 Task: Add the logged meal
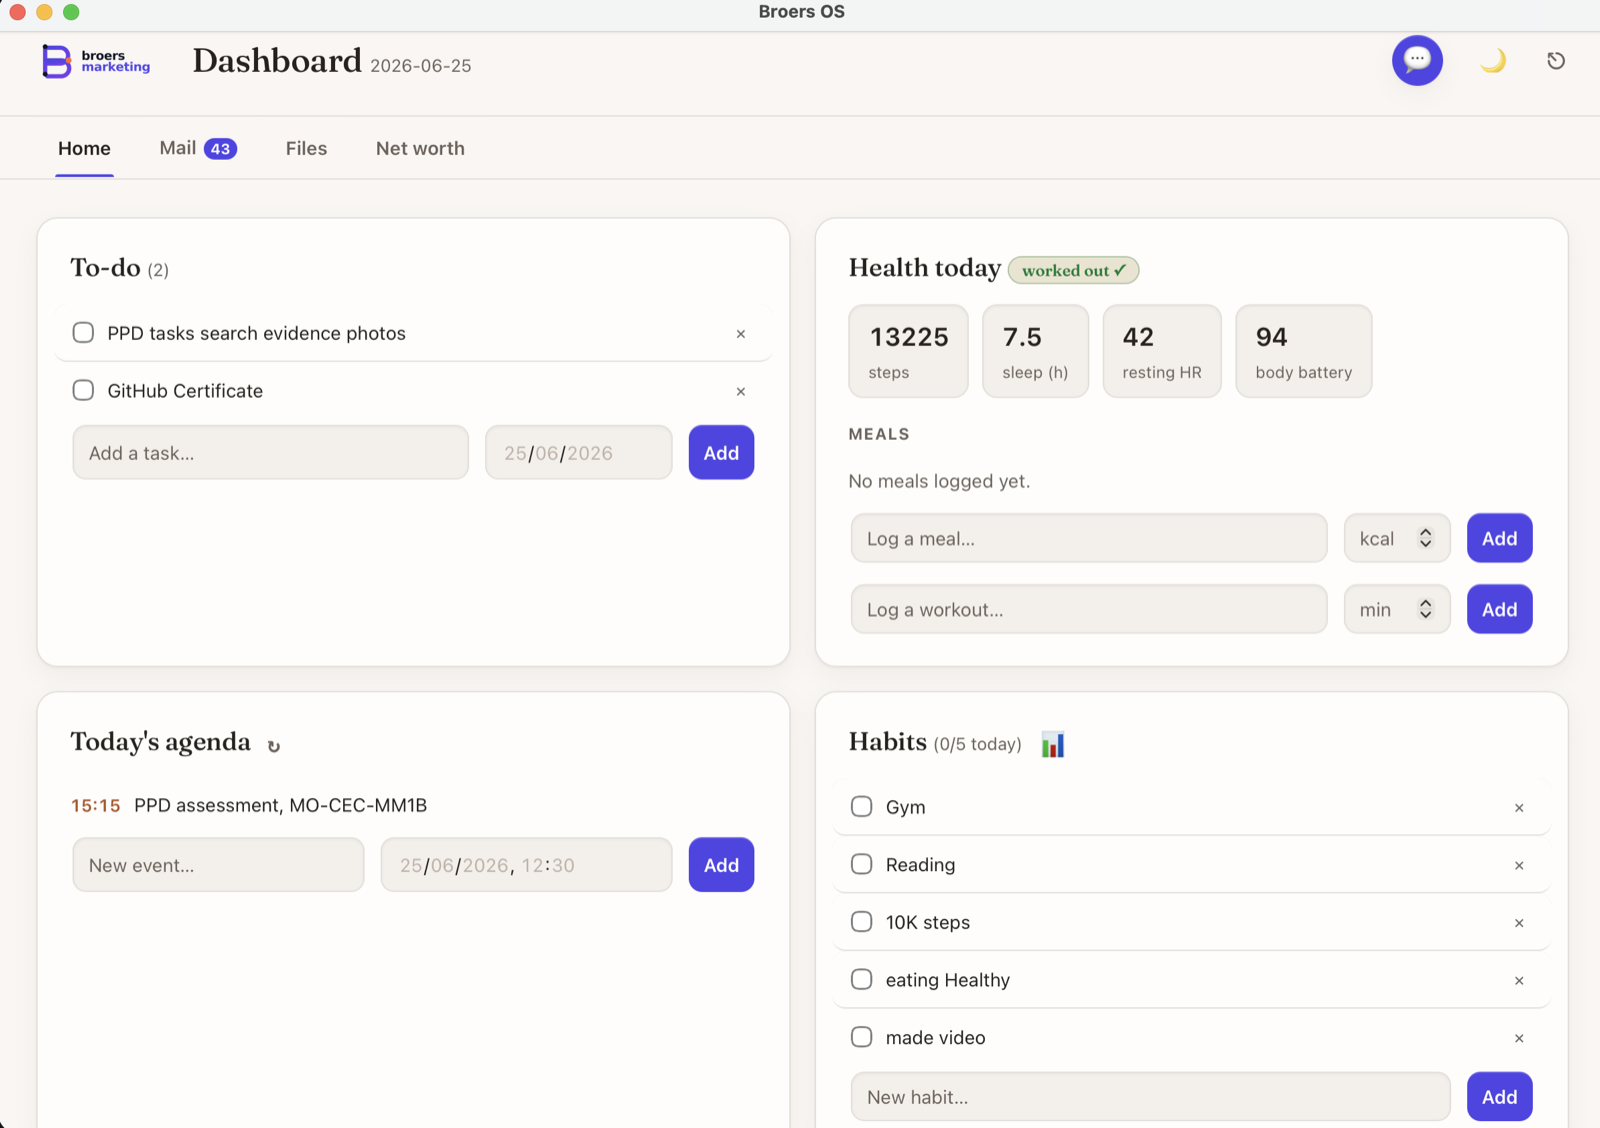click(1499, 538)
